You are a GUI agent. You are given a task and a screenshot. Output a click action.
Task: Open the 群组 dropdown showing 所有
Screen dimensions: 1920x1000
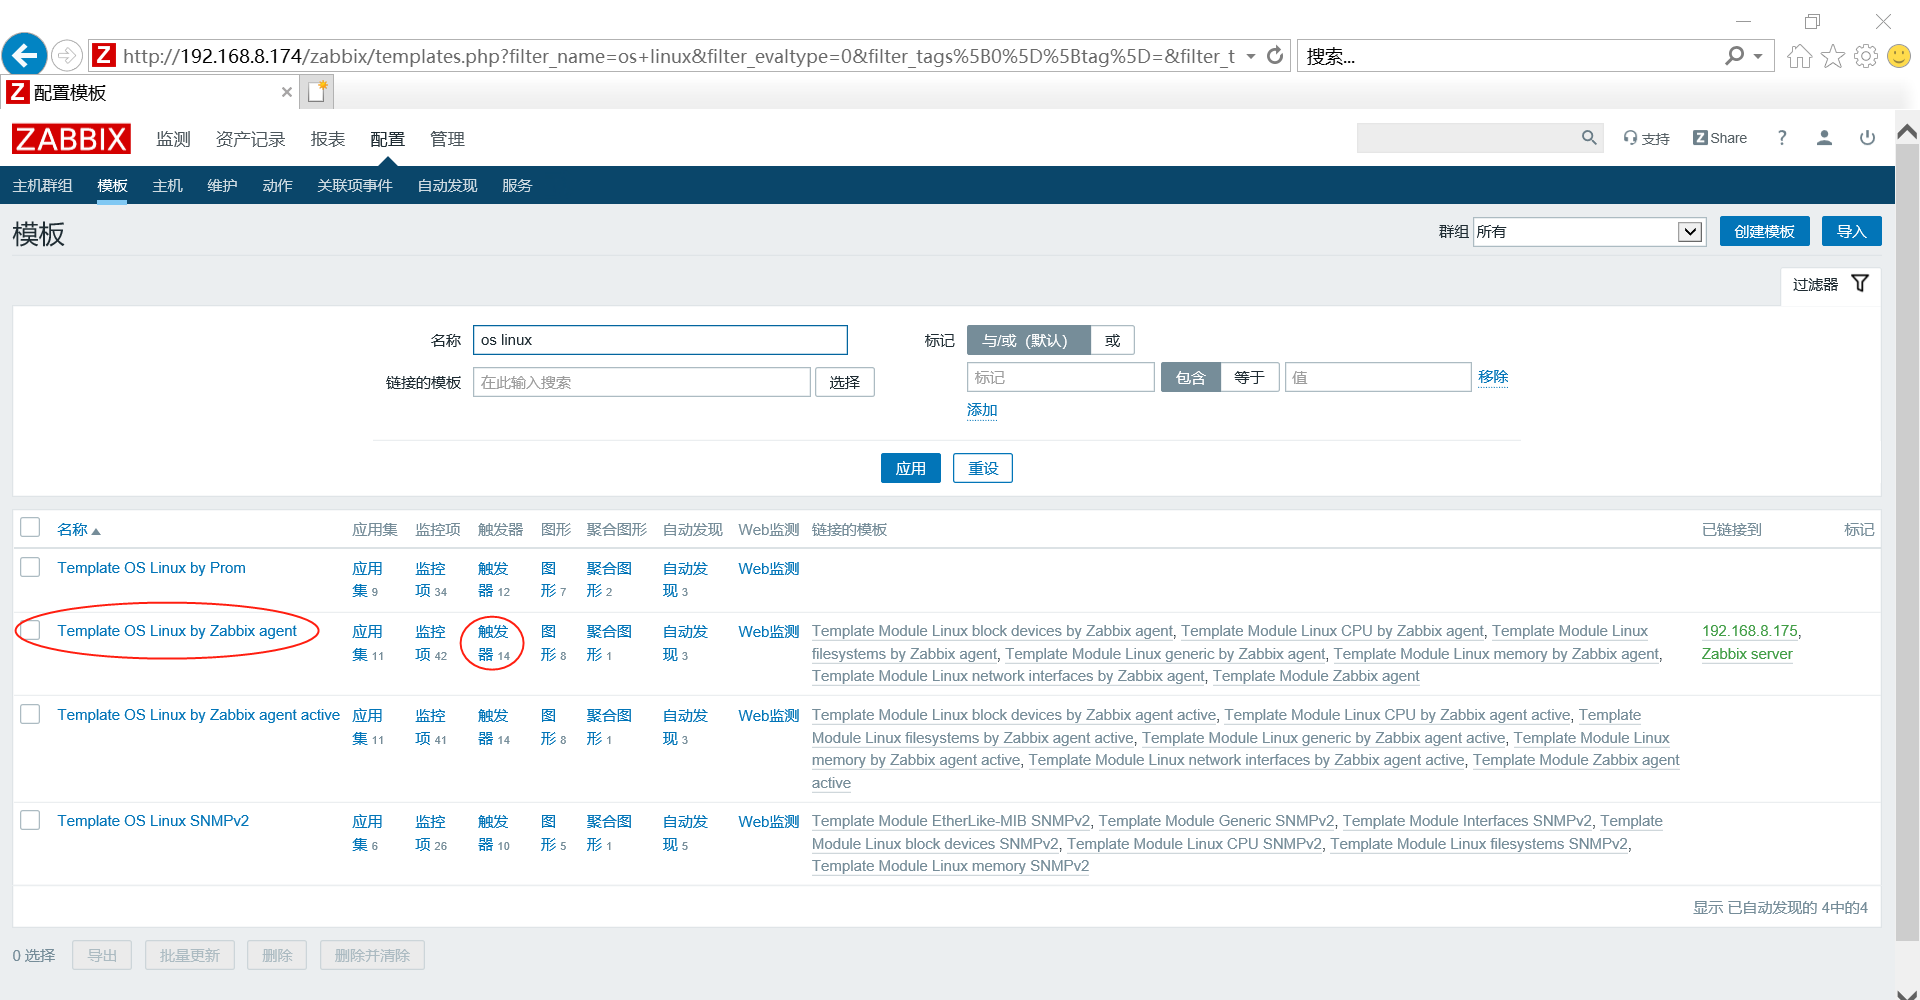[x=1588, y=232]
